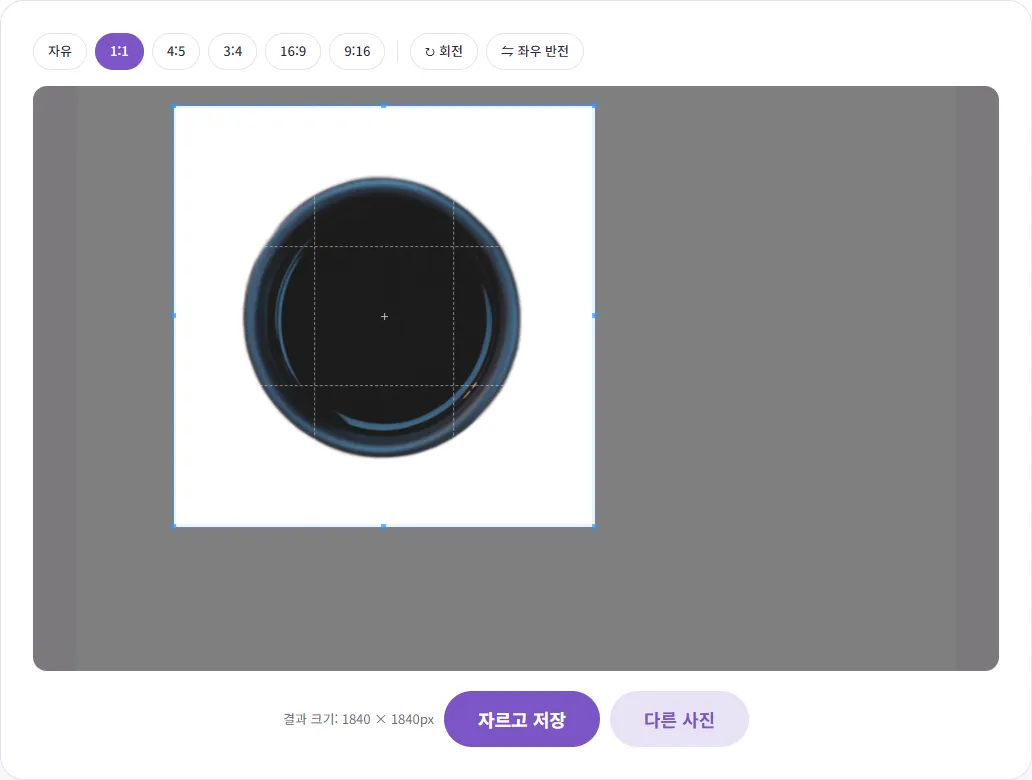Click the top-left crop corner handle
This screenshot has width=1032, height=780.
coord(174,106)
